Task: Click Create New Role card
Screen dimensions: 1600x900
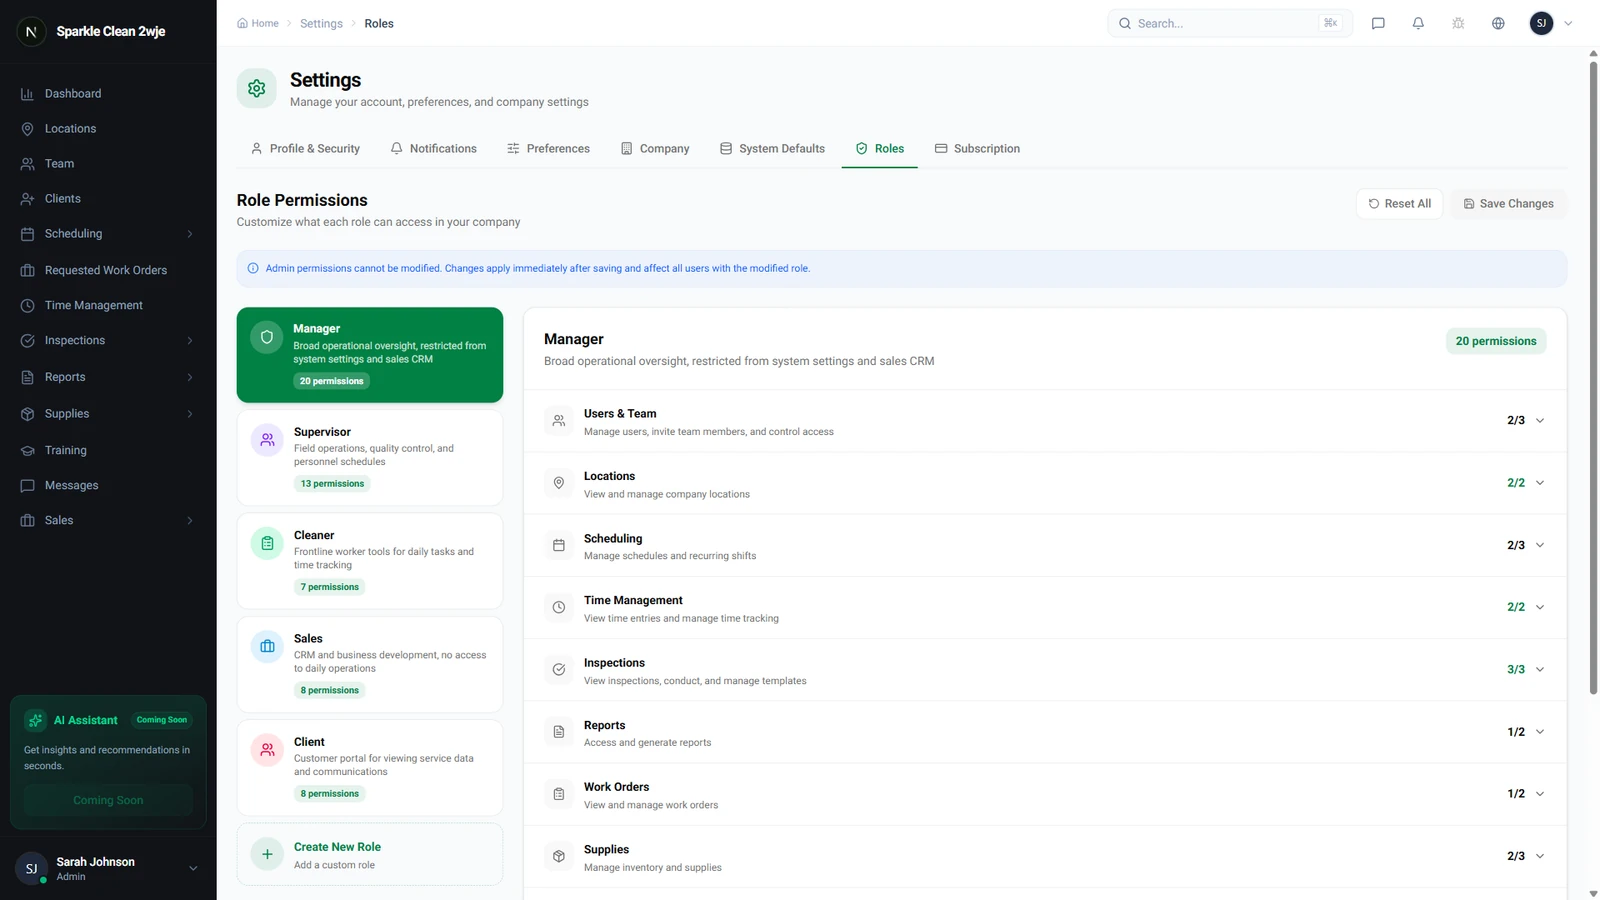Action: (x=370, y=855)
